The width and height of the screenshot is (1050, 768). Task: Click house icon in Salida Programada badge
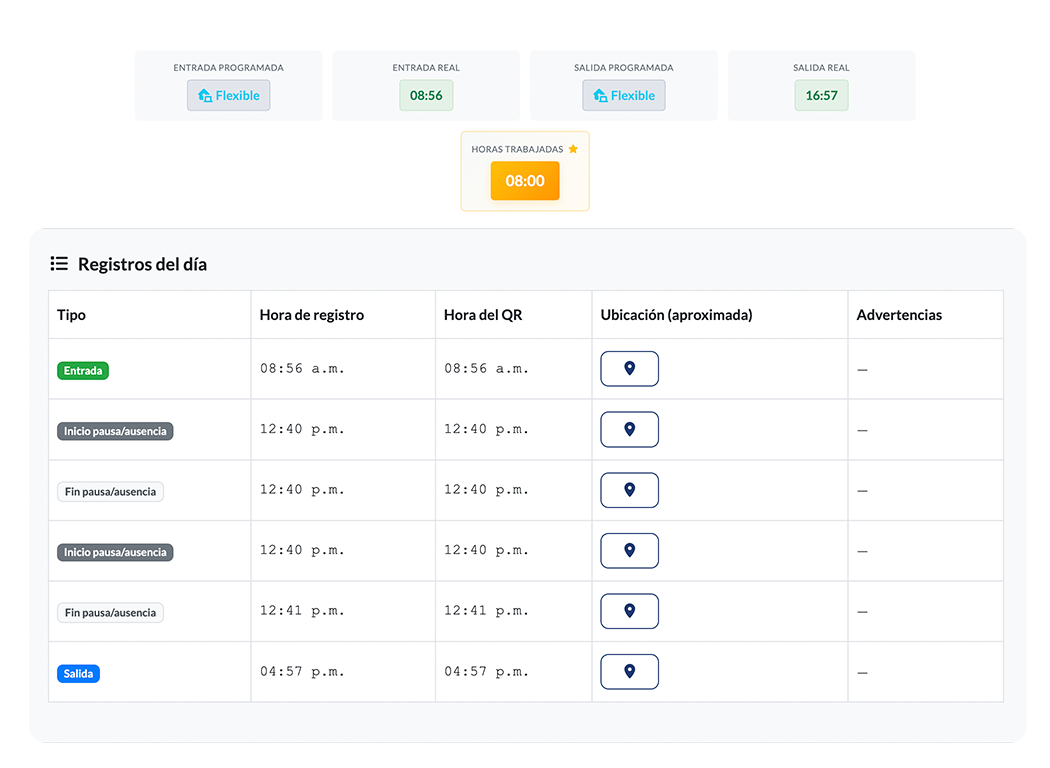600,96
